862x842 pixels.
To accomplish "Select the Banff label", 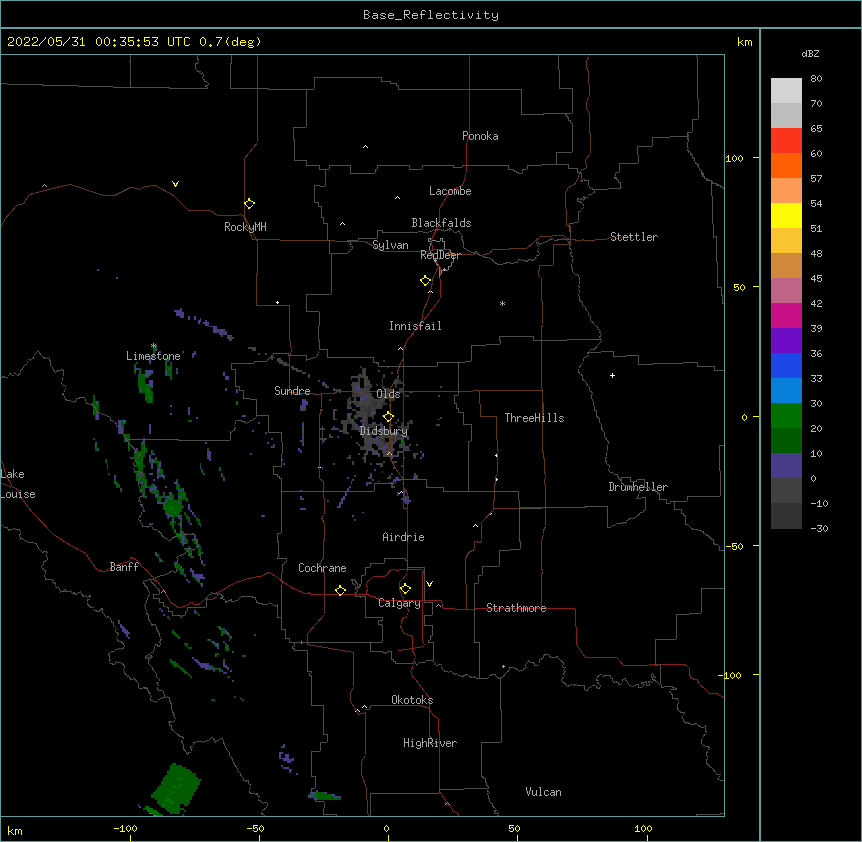I will (124, 567).
